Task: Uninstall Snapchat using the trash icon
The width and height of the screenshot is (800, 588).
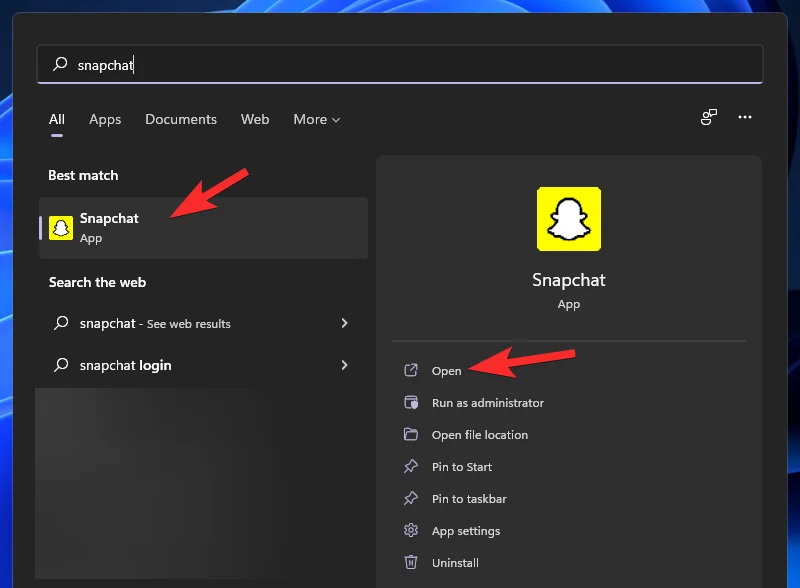Action: [x=411, y=562]
